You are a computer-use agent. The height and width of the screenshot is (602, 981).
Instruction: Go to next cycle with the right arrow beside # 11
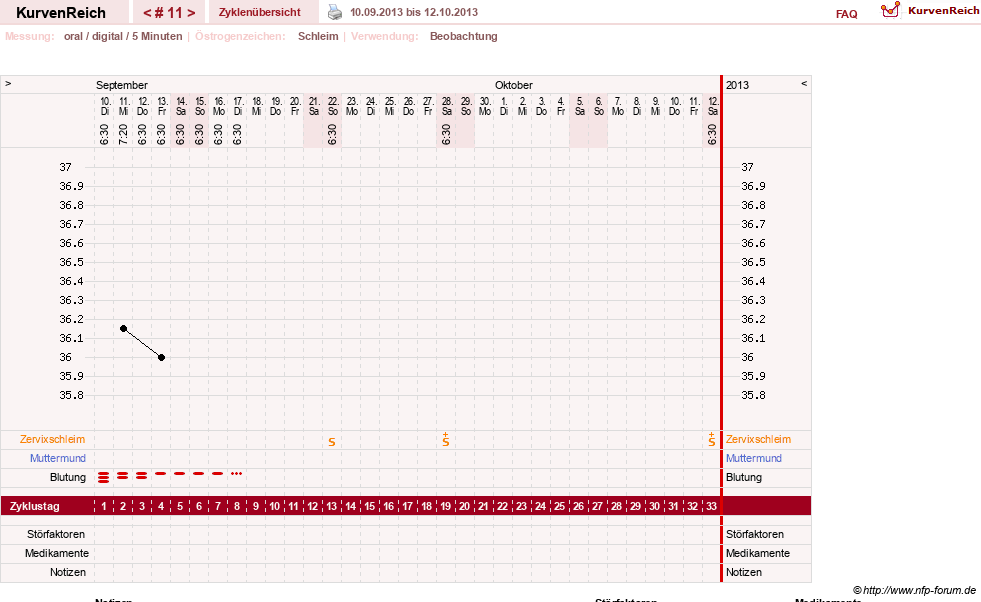(191, 13)
